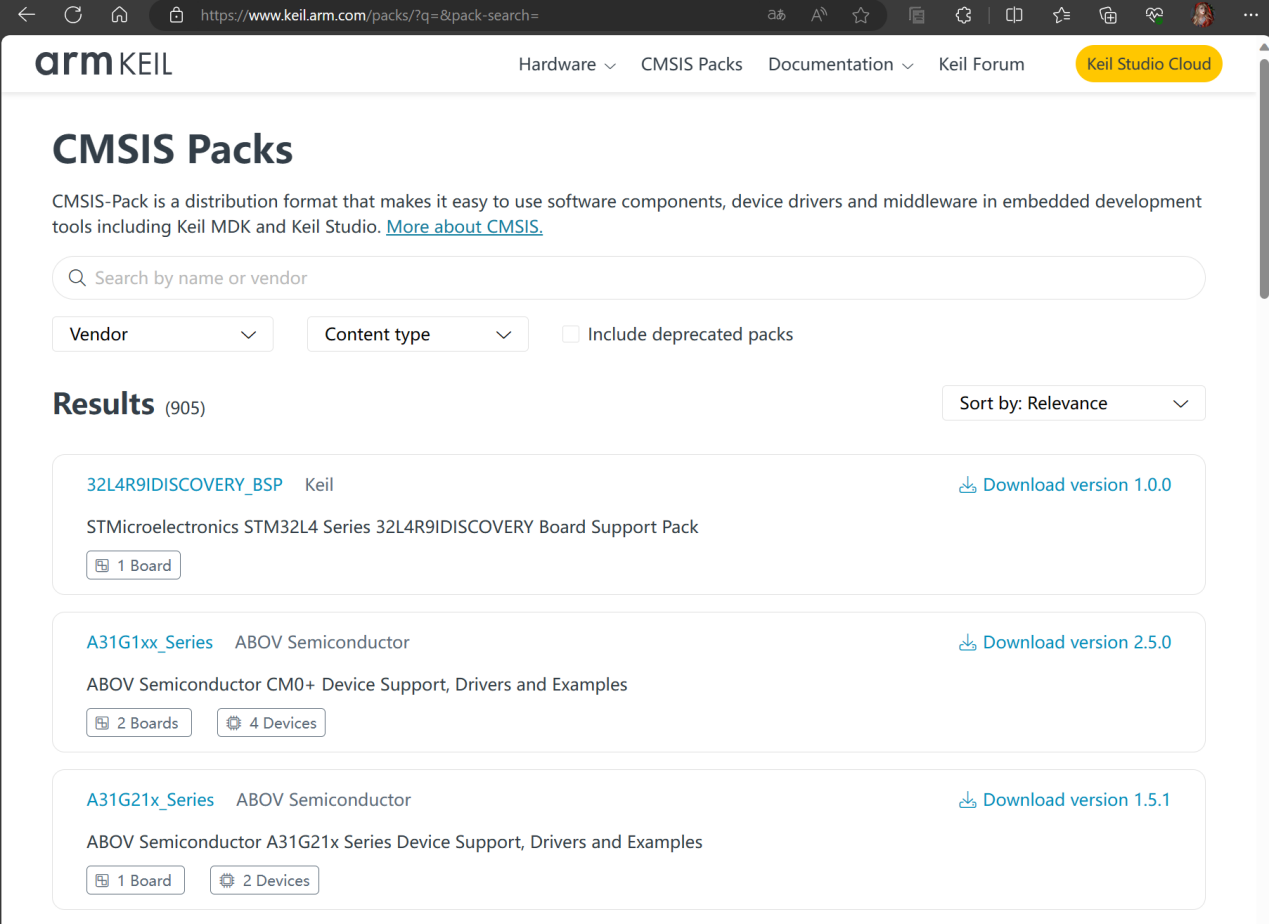The height and width of the screenshot is (924, 1269).
Task: Click download icon for 32L4R9IDISCOVERY_BSP
Action: click(x=967, y=485)
